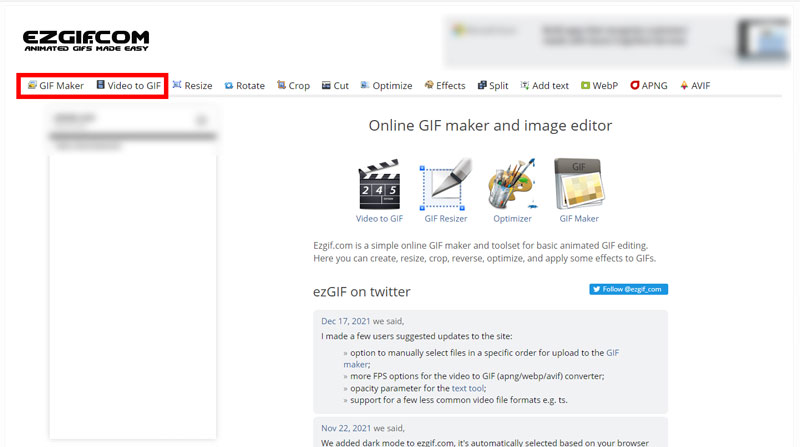Open the Optimizer text link
The width and height of the screenshot is (800, 447).
(x=512, y=218)
